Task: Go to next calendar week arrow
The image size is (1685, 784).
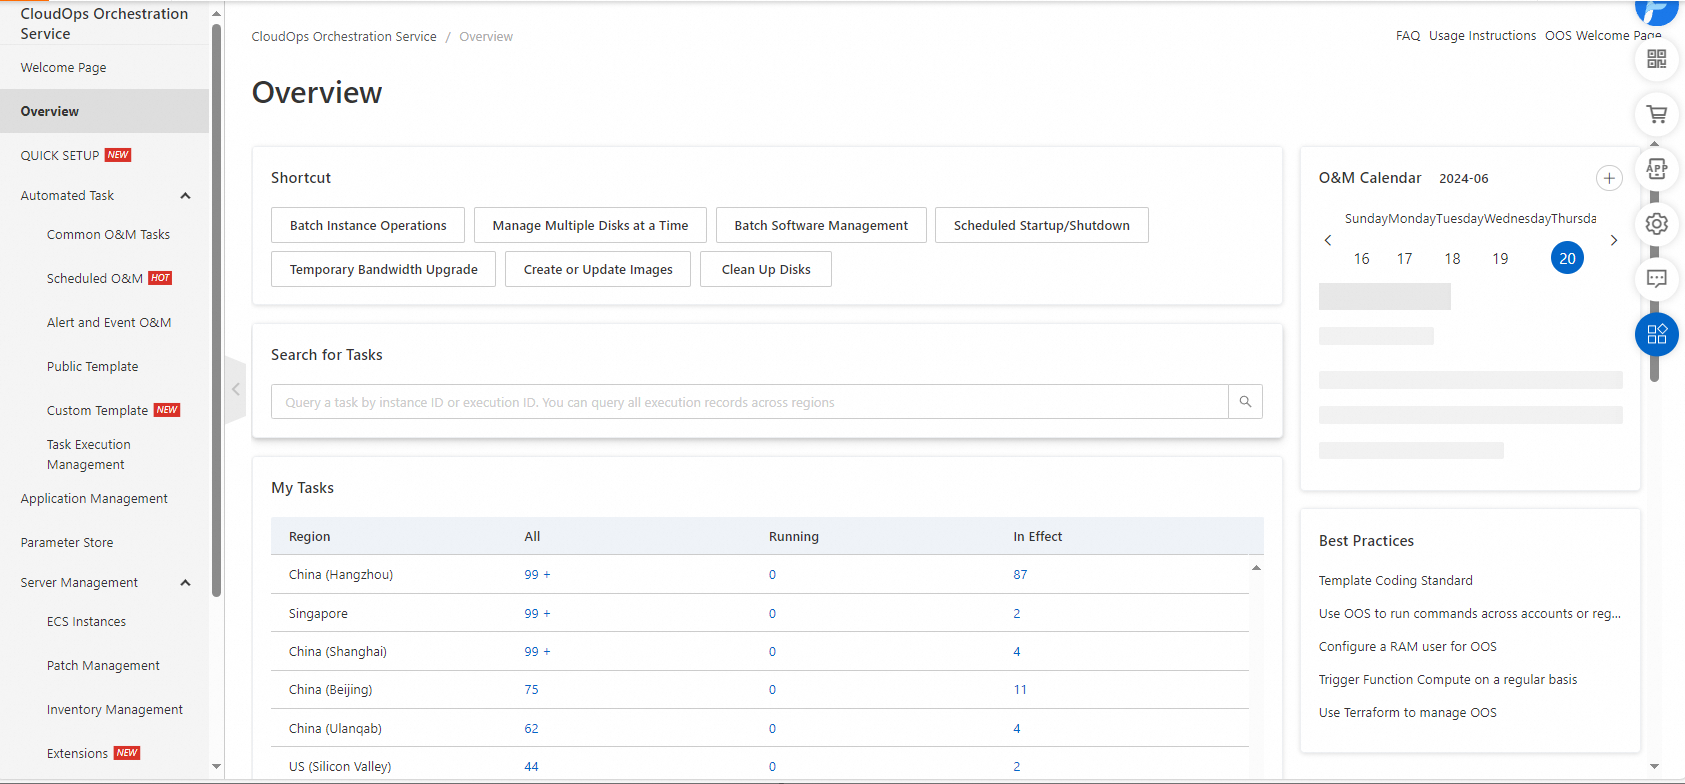Action: (1613, 240)
